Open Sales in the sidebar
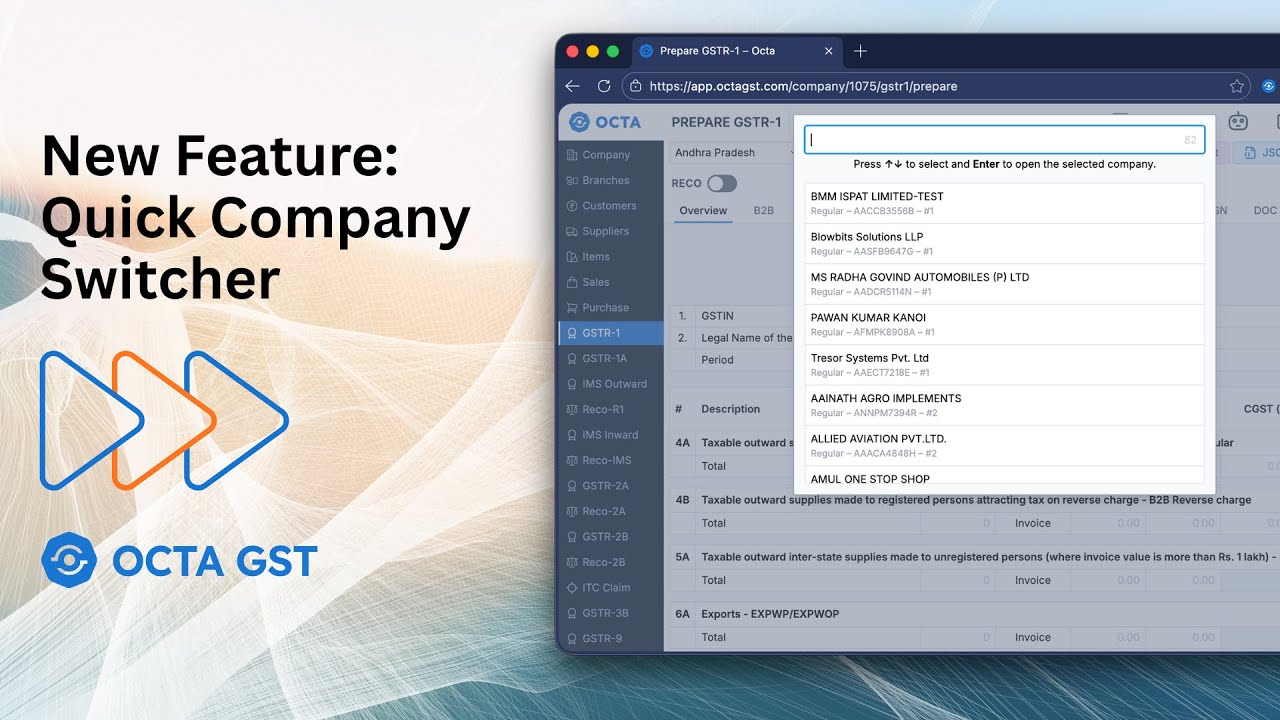 [x=610, y=282]
